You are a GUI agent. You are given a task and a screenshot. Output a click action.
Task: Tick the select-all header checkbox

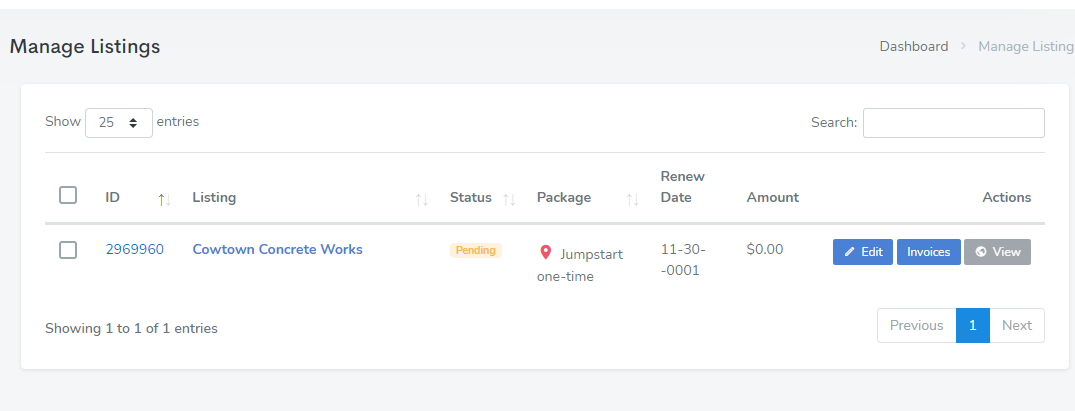point(68,196)
